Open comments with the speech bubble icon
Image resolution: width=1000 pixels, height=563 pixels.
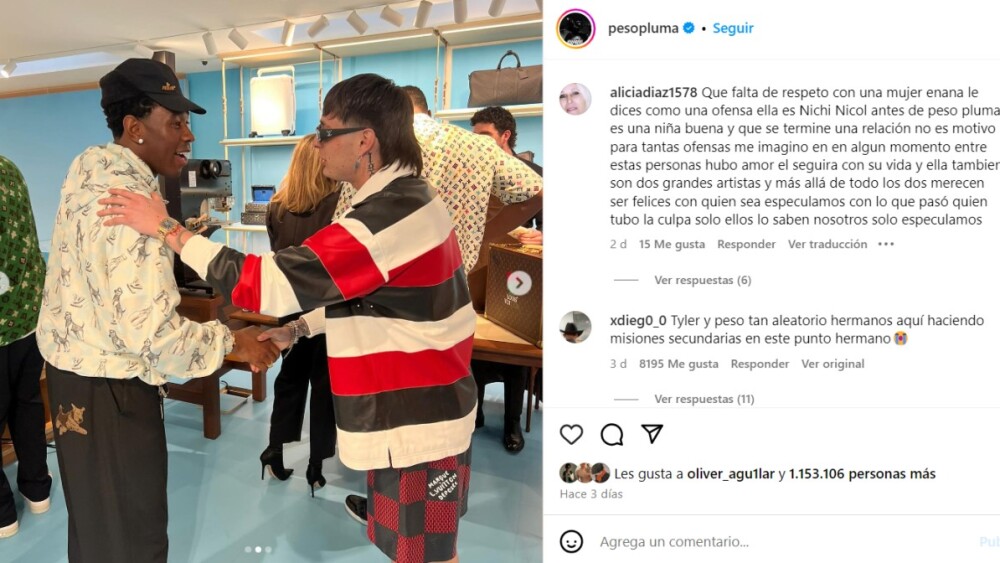pos(612,434)
